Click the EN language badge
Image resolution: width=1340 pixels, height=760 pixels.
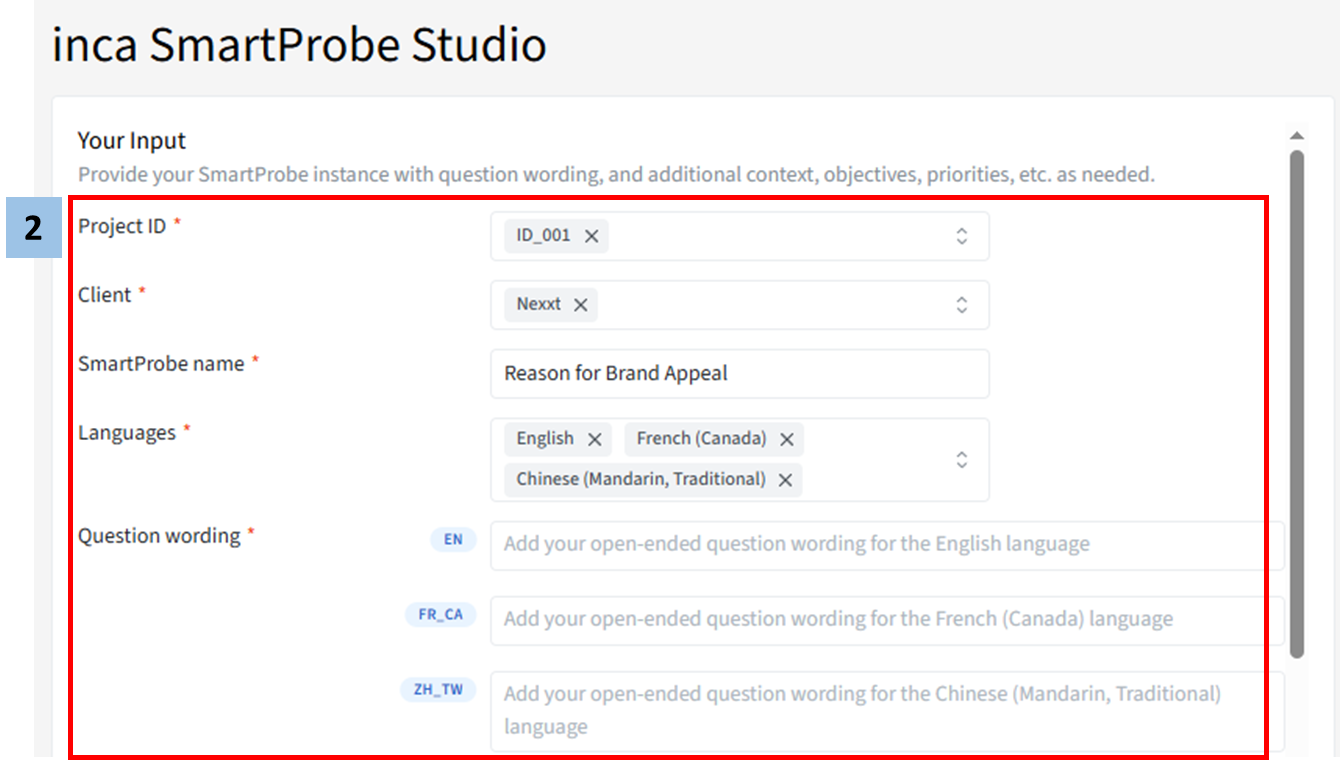coord(453,540)
